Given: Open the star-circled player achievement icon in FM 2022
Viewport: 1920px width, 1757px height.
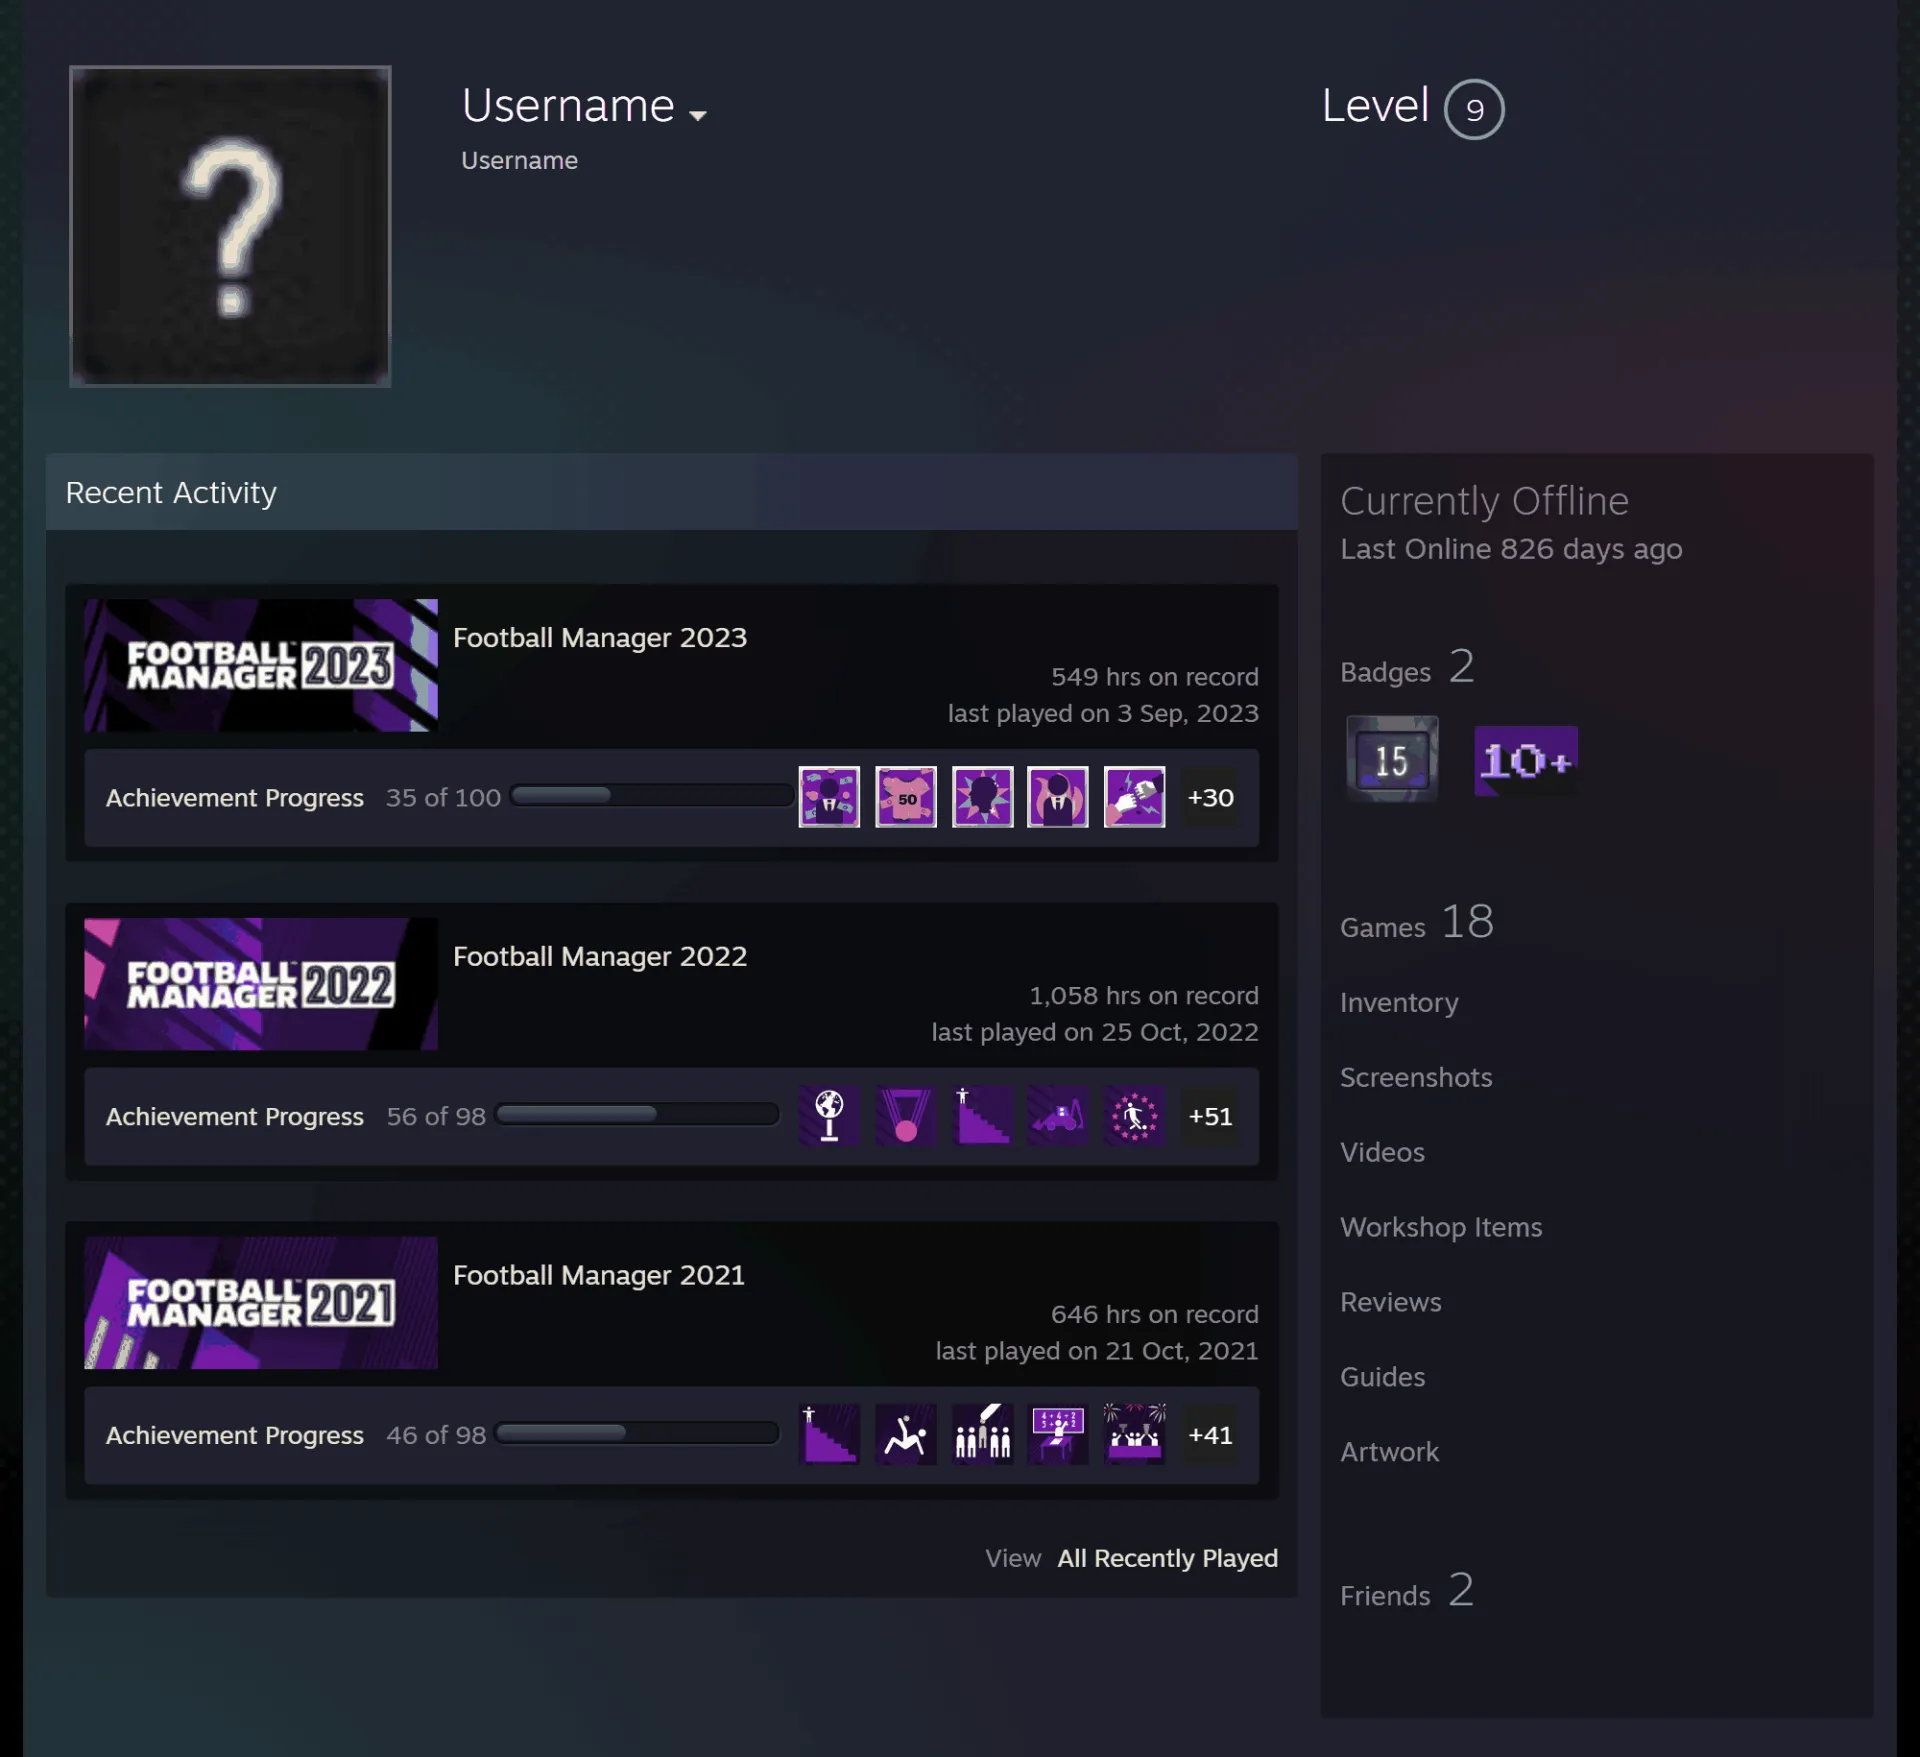Looking at the screenshot, I should 1135,1116.
